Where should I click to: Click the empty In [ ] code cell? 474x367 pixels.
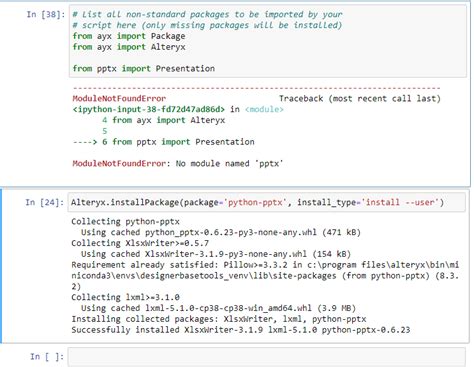tap(266, 357)
